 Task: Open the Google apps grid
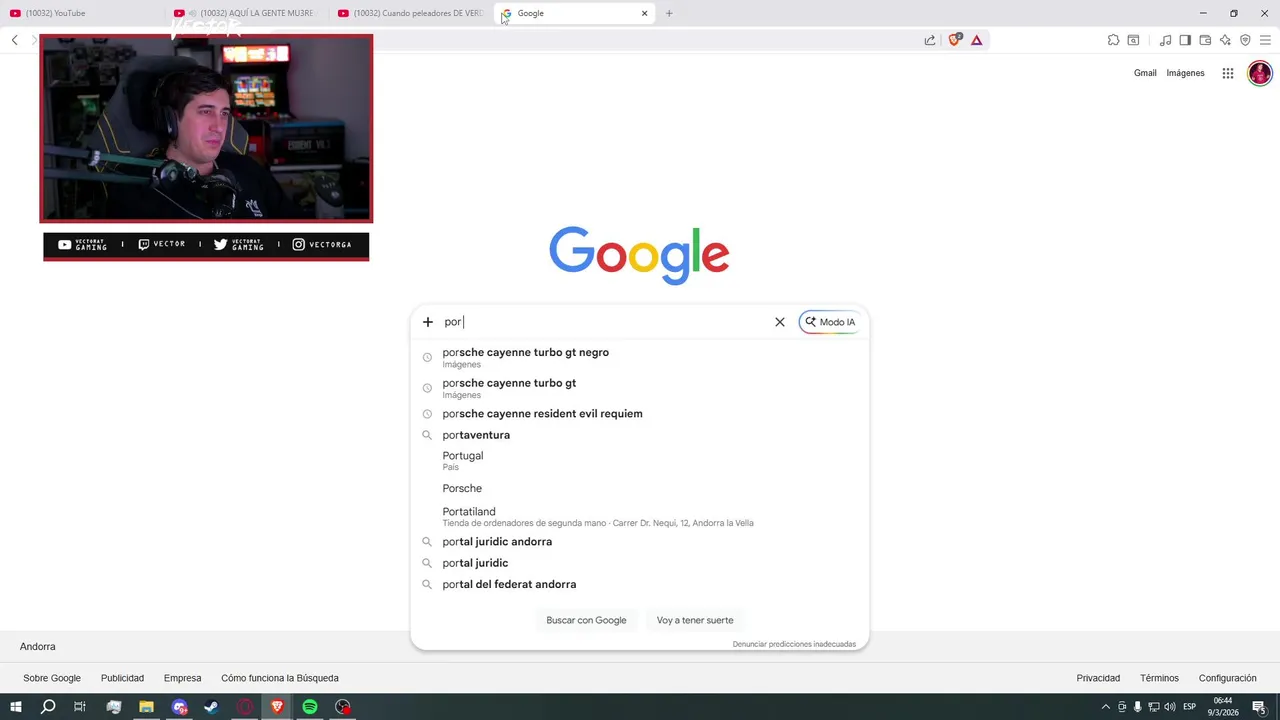(1228, 73)
